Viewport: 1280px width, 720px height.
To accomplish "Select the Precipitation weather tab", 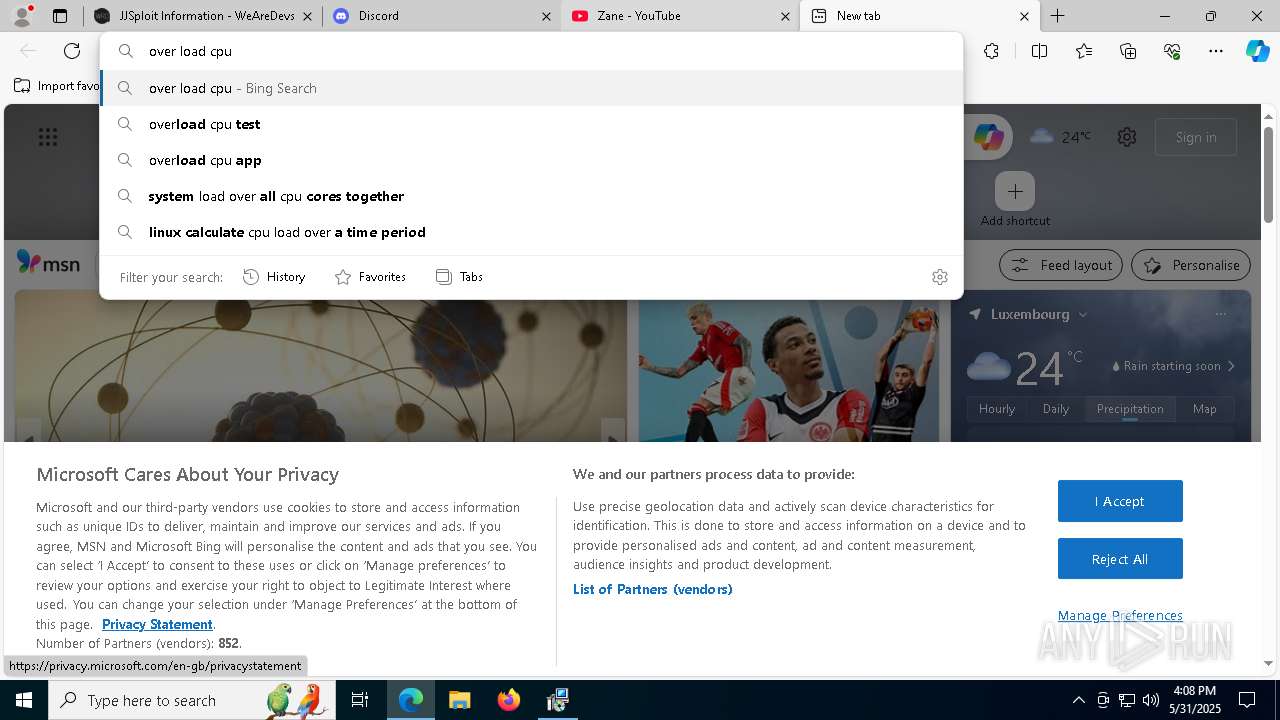I will (x=1130, y=409).
